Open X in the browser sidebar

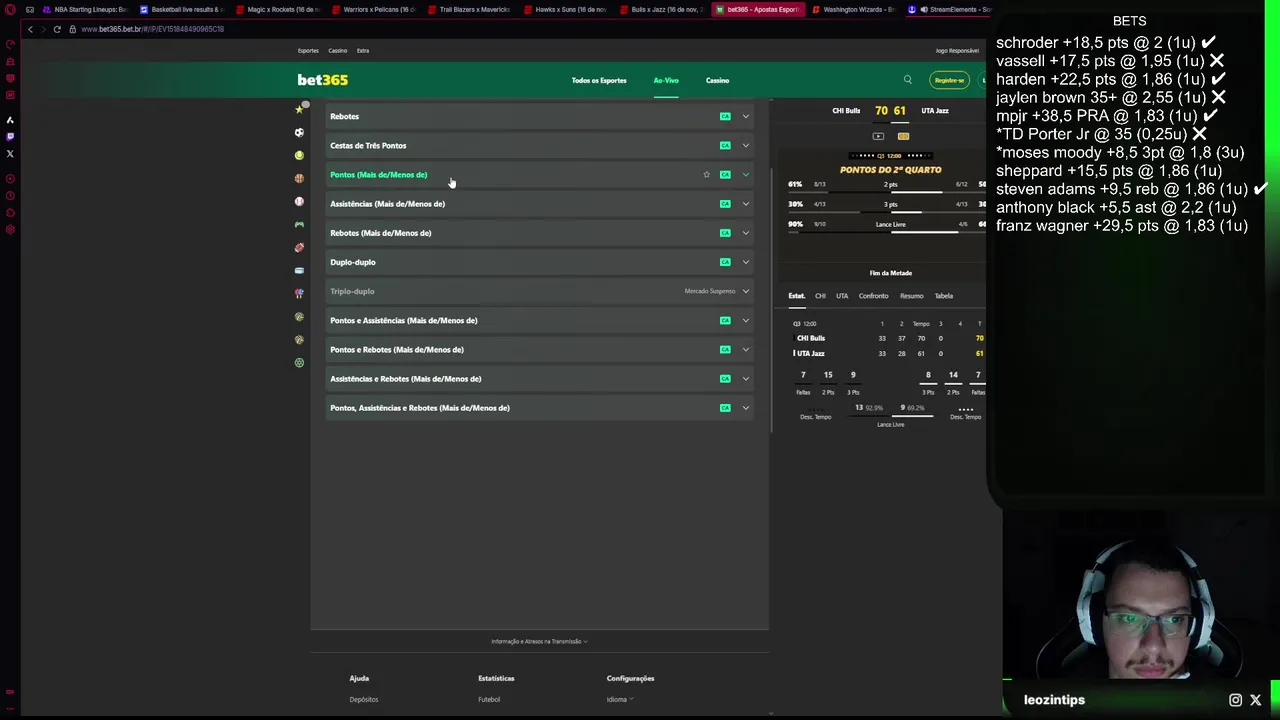pyautogui.click(x=10, y=154)
